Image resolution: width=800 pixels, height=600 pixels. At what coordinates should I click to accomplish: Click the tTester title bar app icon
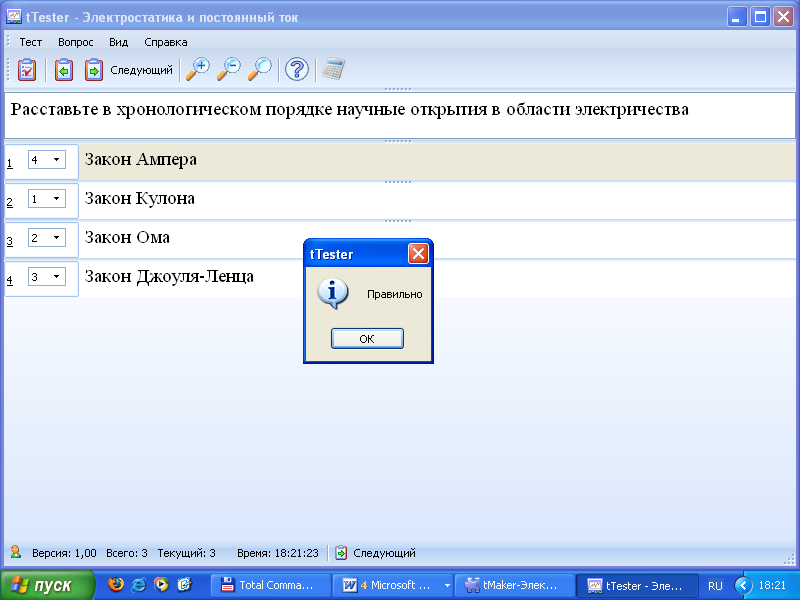(14, 17)
